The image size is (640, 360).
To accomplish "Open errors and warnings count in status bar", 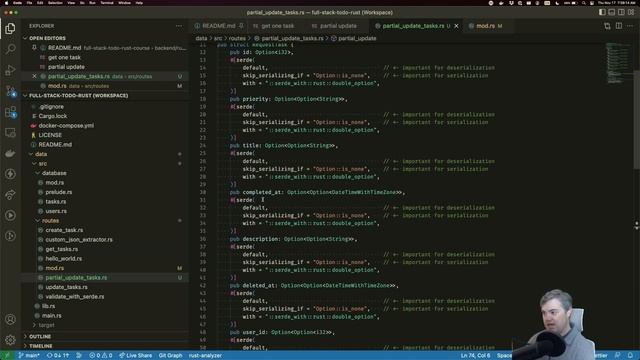I will tap(101, 356).
